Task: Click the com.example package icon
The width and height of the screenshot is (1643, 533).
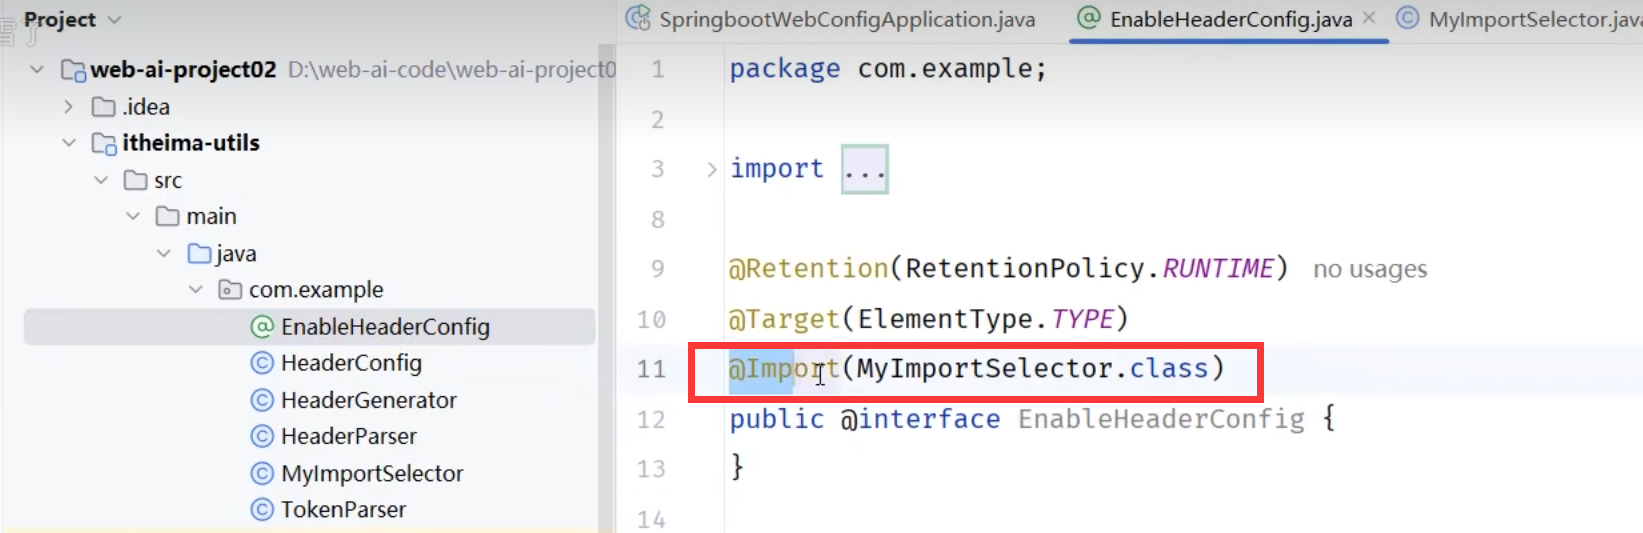Action: (230, 290)
